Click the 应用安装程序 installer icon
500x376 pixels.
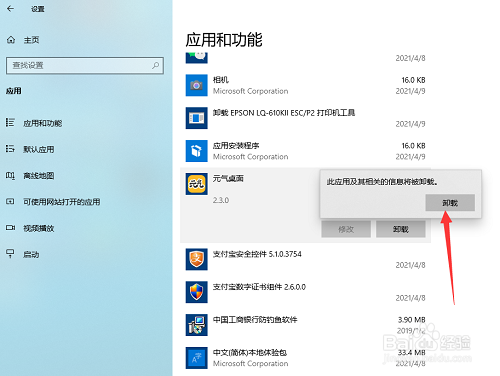pyautogui.click(x=197, y=151)
